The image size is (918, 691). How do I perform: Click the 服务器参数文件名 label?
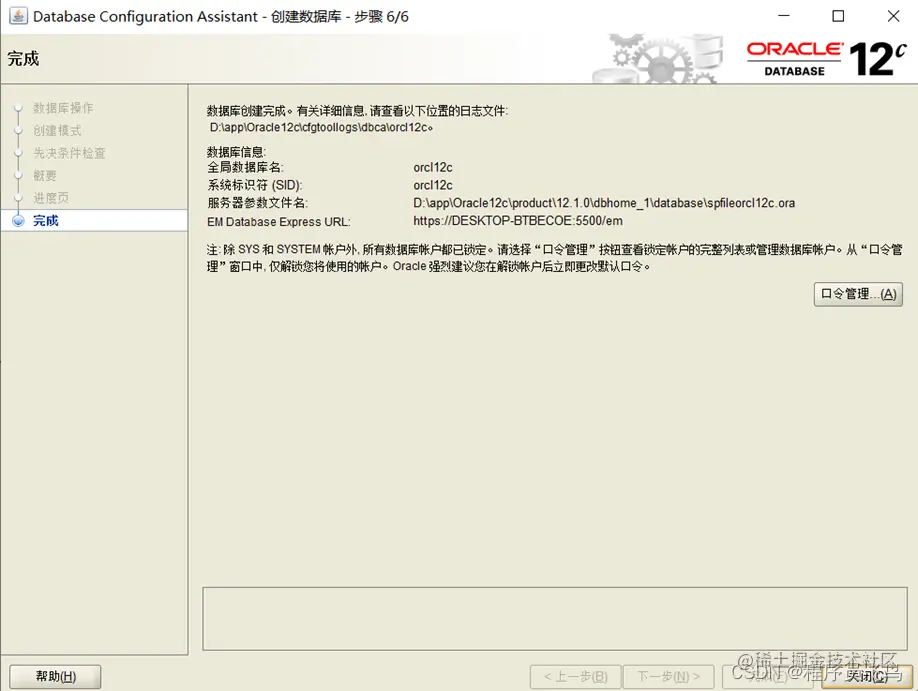[x=257, y=203]
